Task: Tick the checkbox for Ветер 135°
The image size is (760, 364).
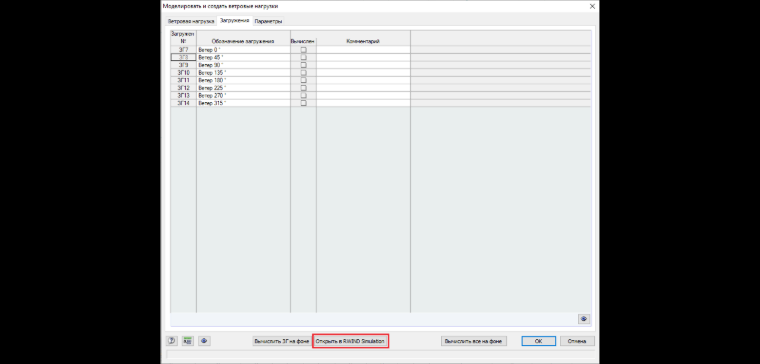Action: (x=303, y=73)
